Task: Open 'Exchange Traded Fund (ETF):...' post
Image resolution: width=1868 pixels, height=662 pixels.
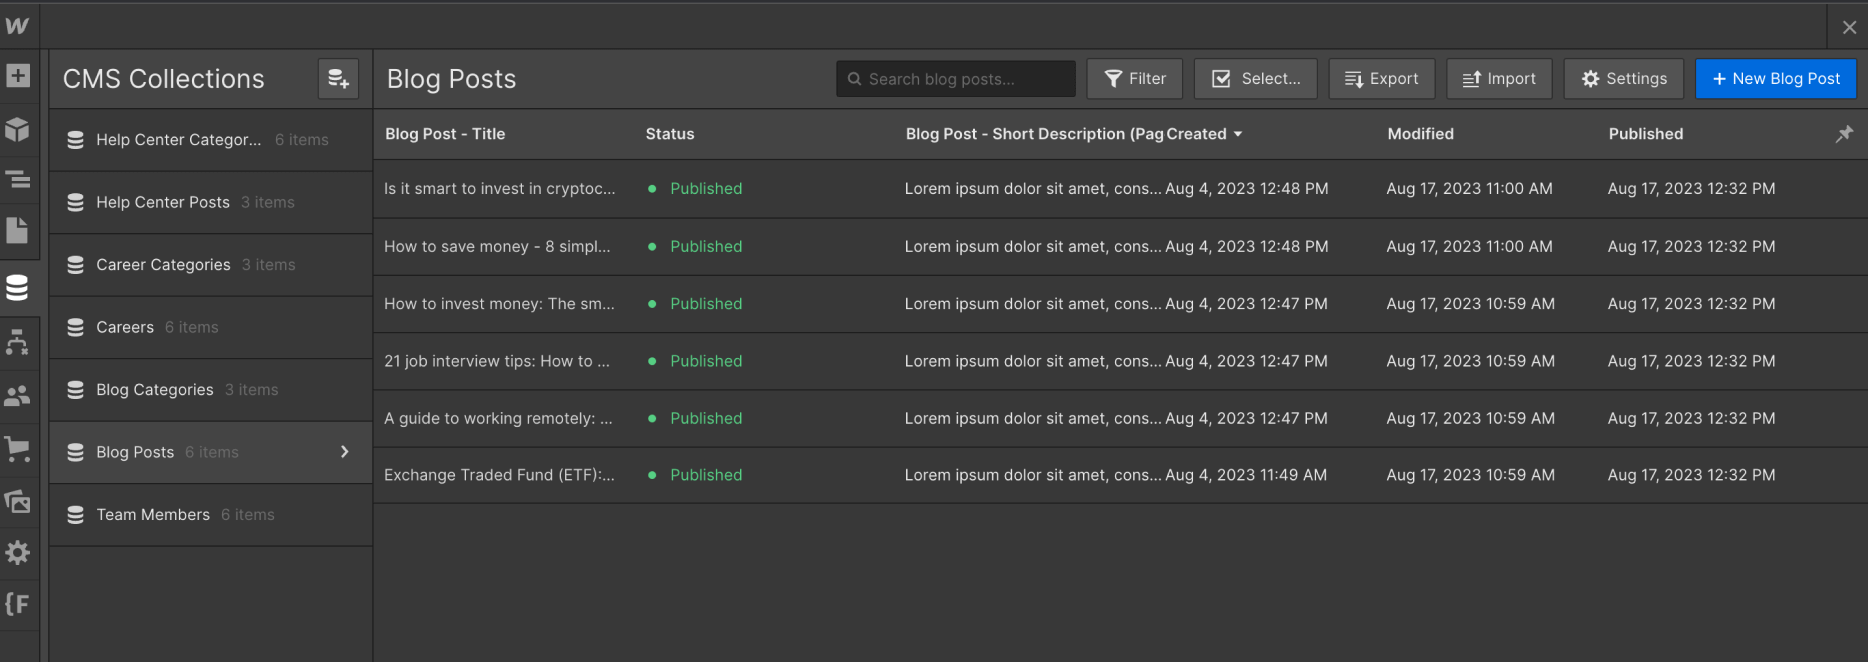Action: [499, 475]
